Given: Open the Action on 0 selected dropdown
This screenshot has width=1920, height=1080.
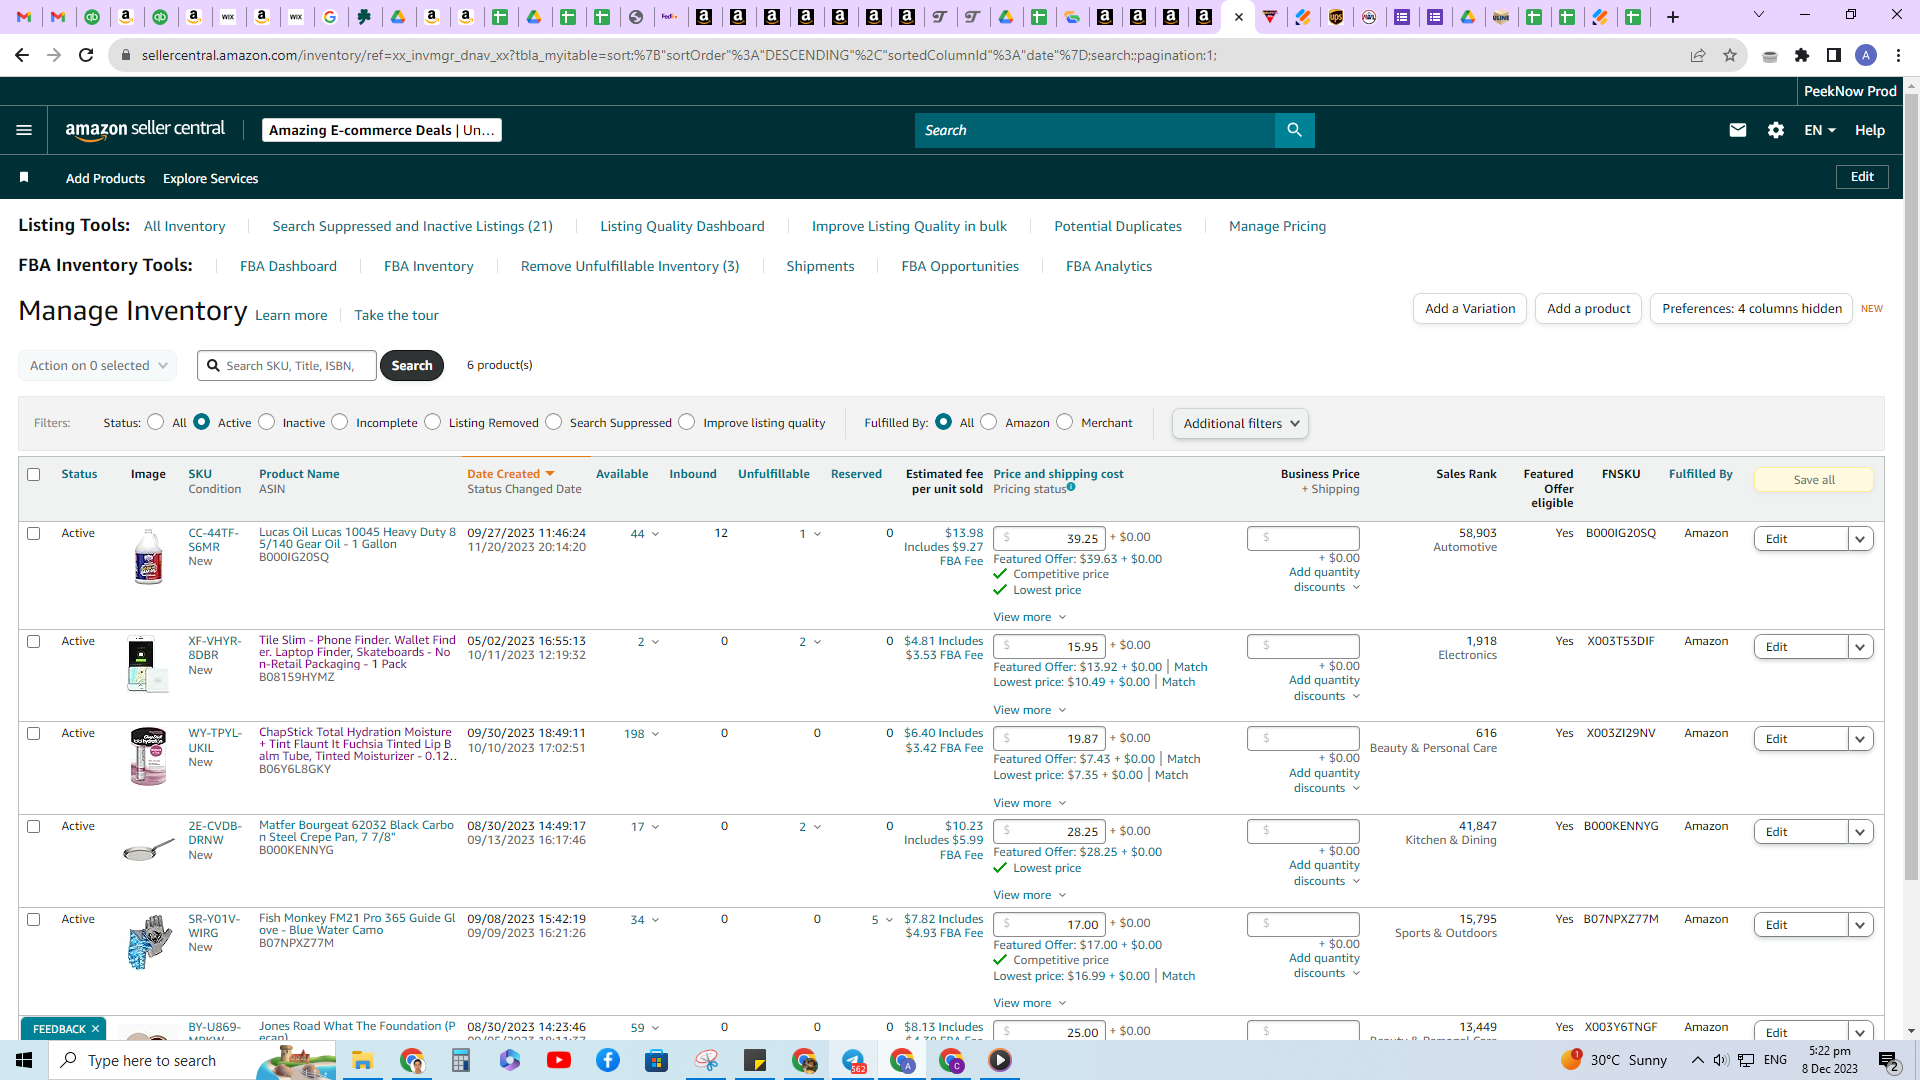Looking at the screenshot, I should tap(98, 365).
